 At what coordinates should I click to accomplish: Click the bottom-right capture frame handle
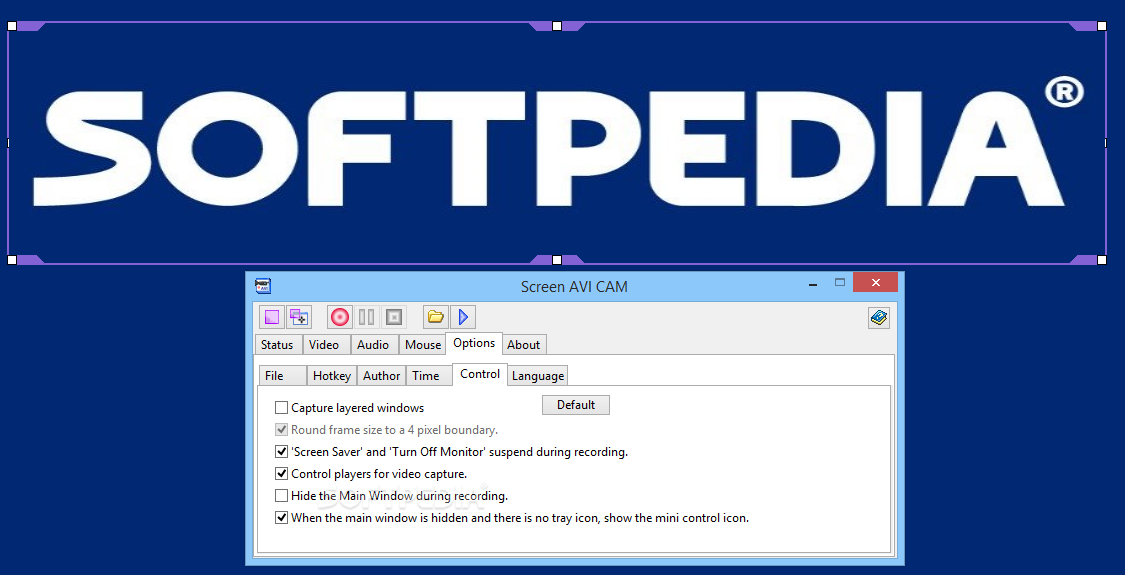coord(1102,260)
